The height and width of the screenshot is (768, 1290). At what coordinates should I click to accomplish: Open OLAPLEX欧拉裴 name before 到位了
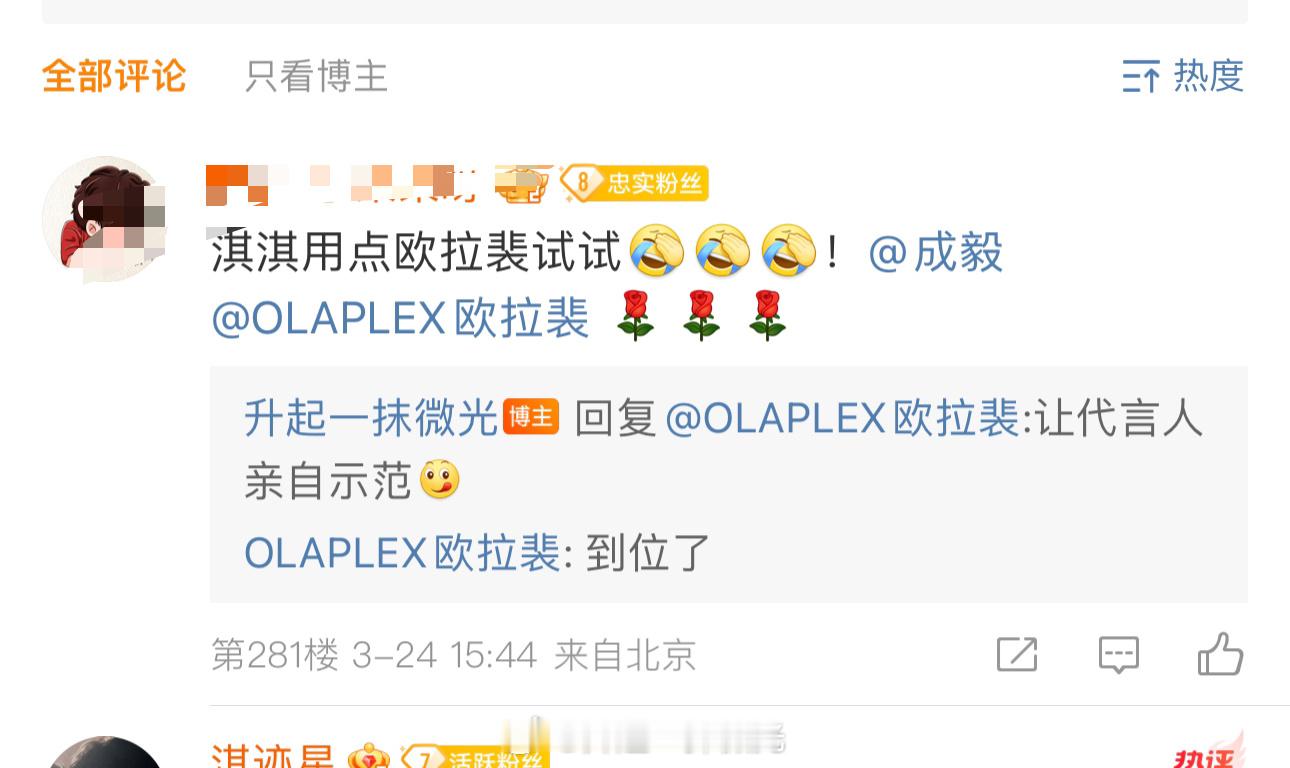pos(403,552)
